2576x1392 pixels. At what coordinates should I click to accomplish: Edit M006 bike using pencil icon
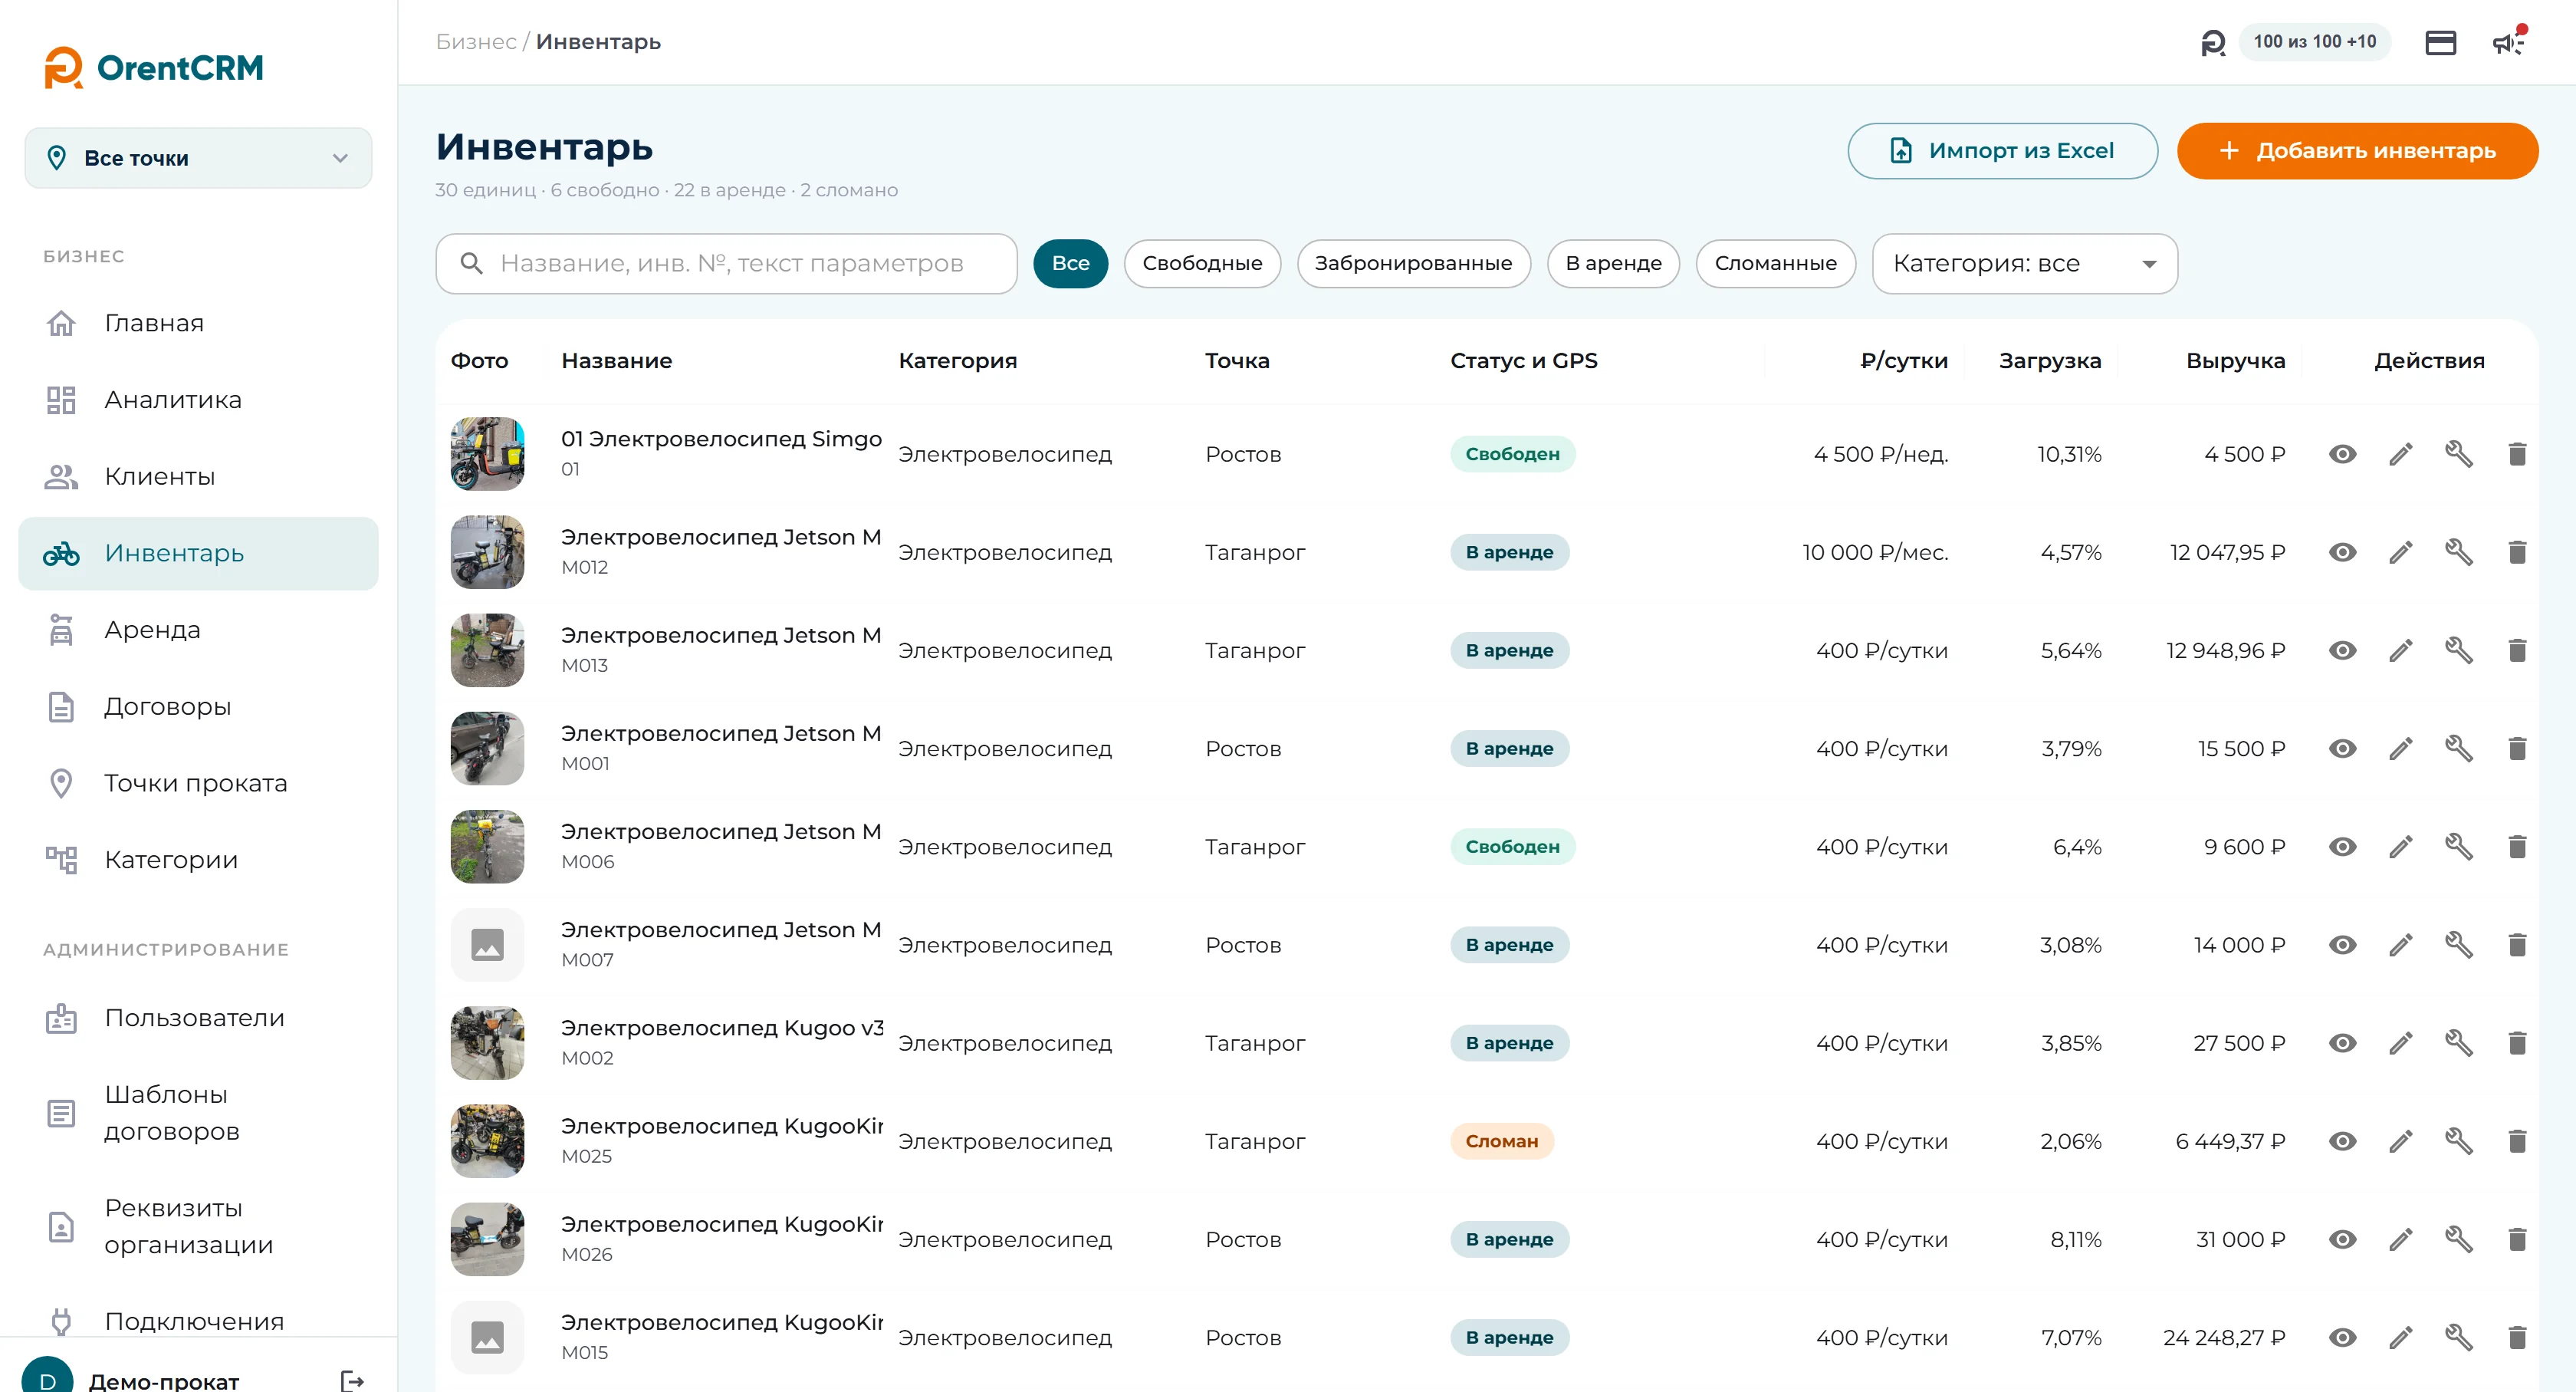(x=2400, y=847)
